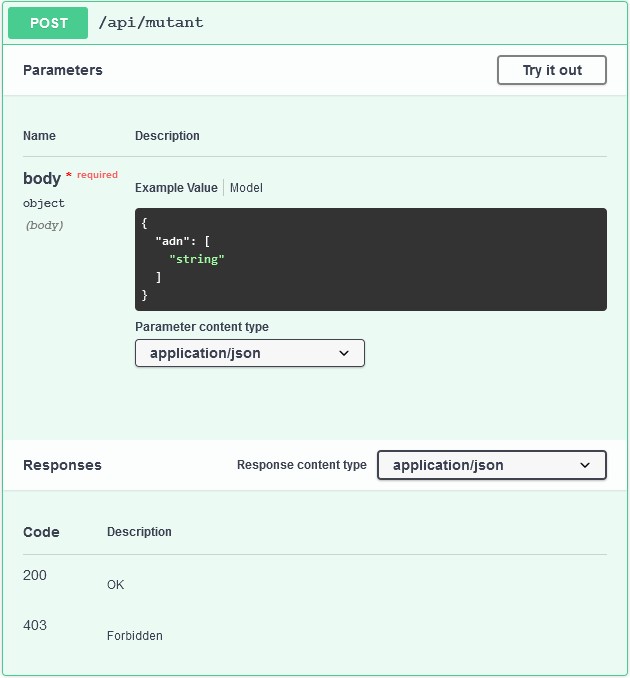Click the /api/mutant path text

(151, 22)
